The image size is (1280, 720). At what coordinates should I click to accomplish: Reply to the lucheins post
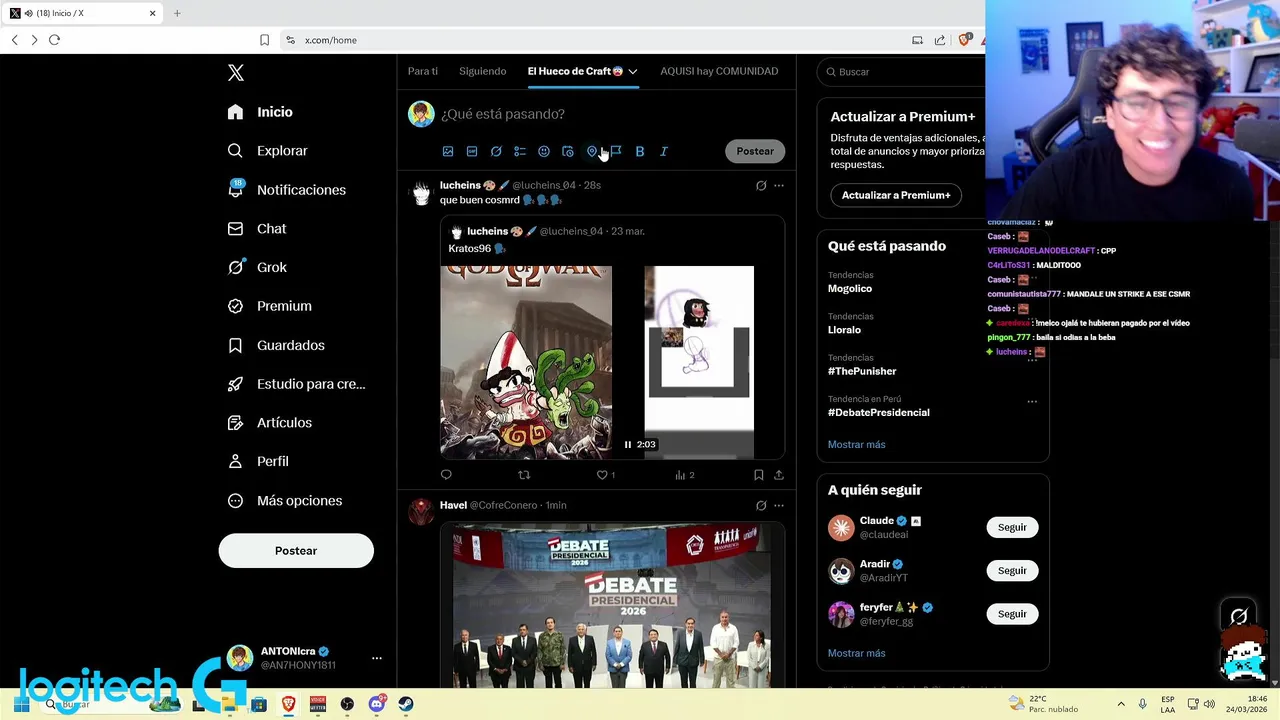(446, 475)
